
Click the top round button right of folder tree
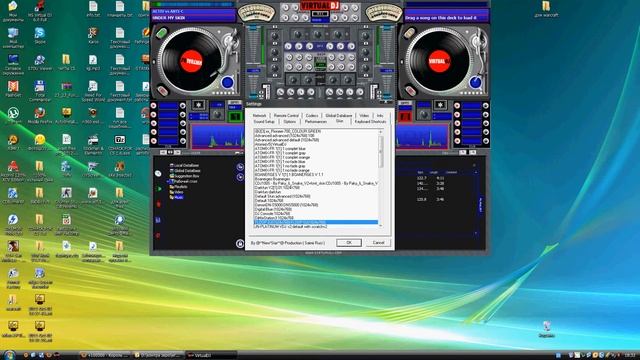(x=240, y=167)
